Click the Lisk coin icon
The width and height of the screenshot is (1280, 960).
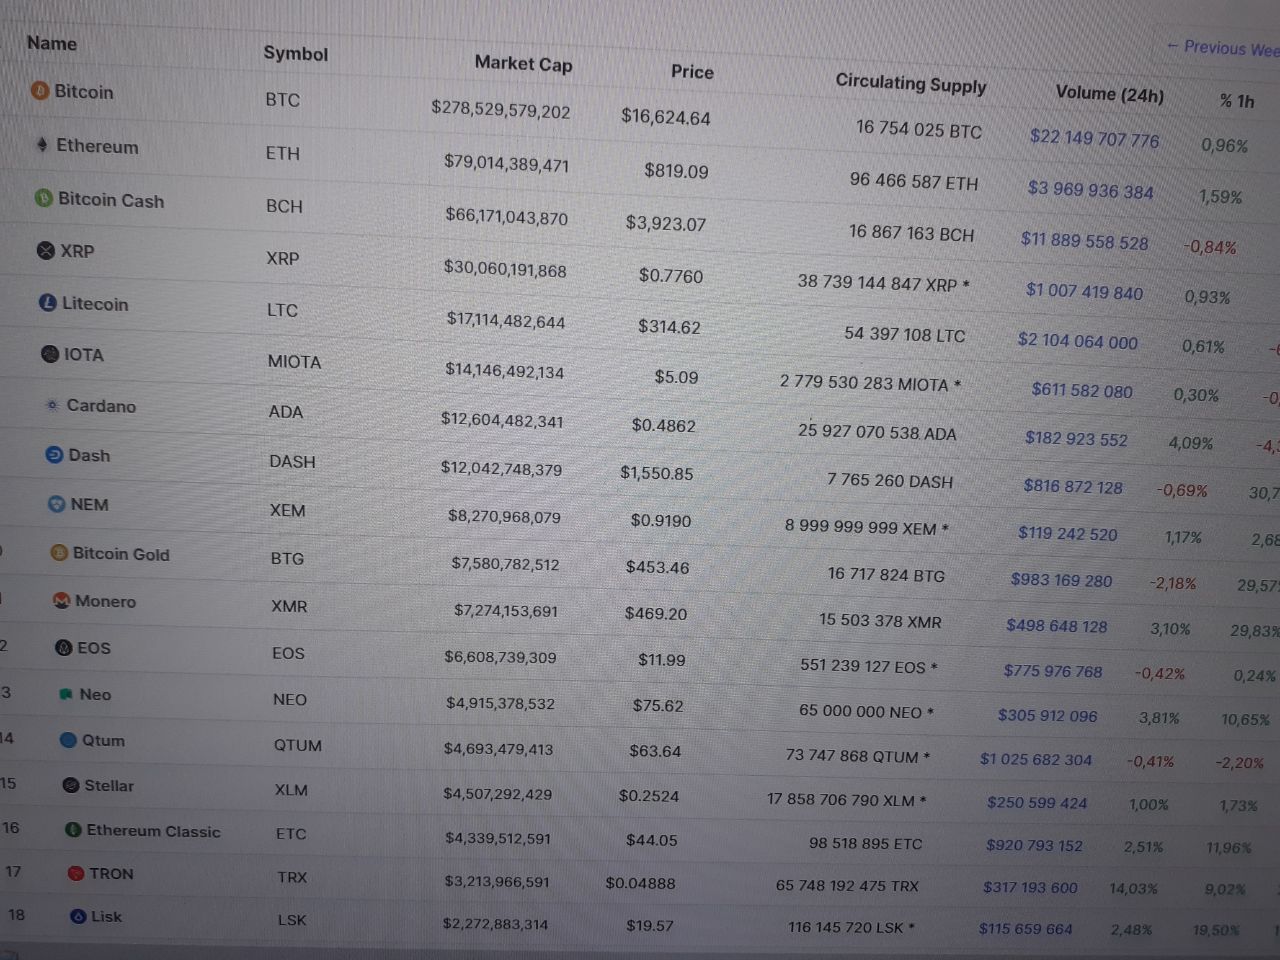(x=78, y=916)
